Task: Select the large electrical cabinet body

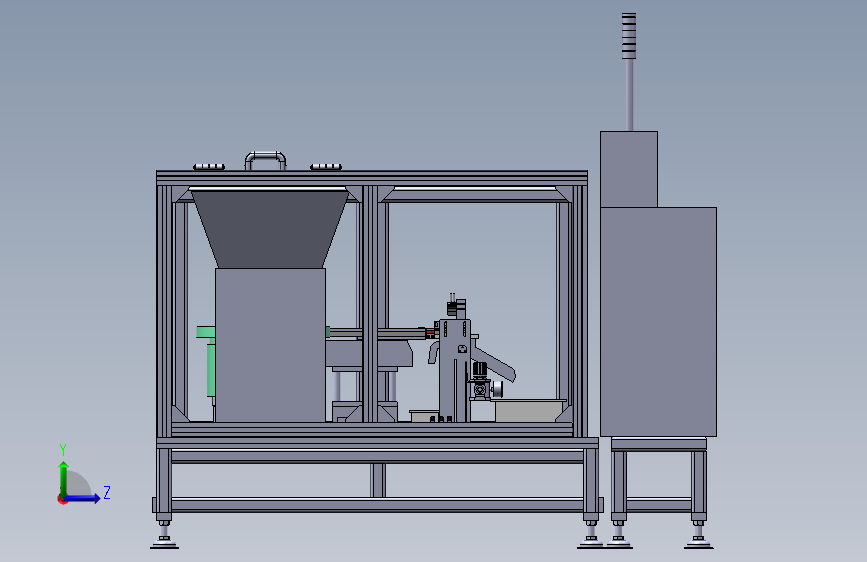Action: pyautogui.click(x=658, y=322)
